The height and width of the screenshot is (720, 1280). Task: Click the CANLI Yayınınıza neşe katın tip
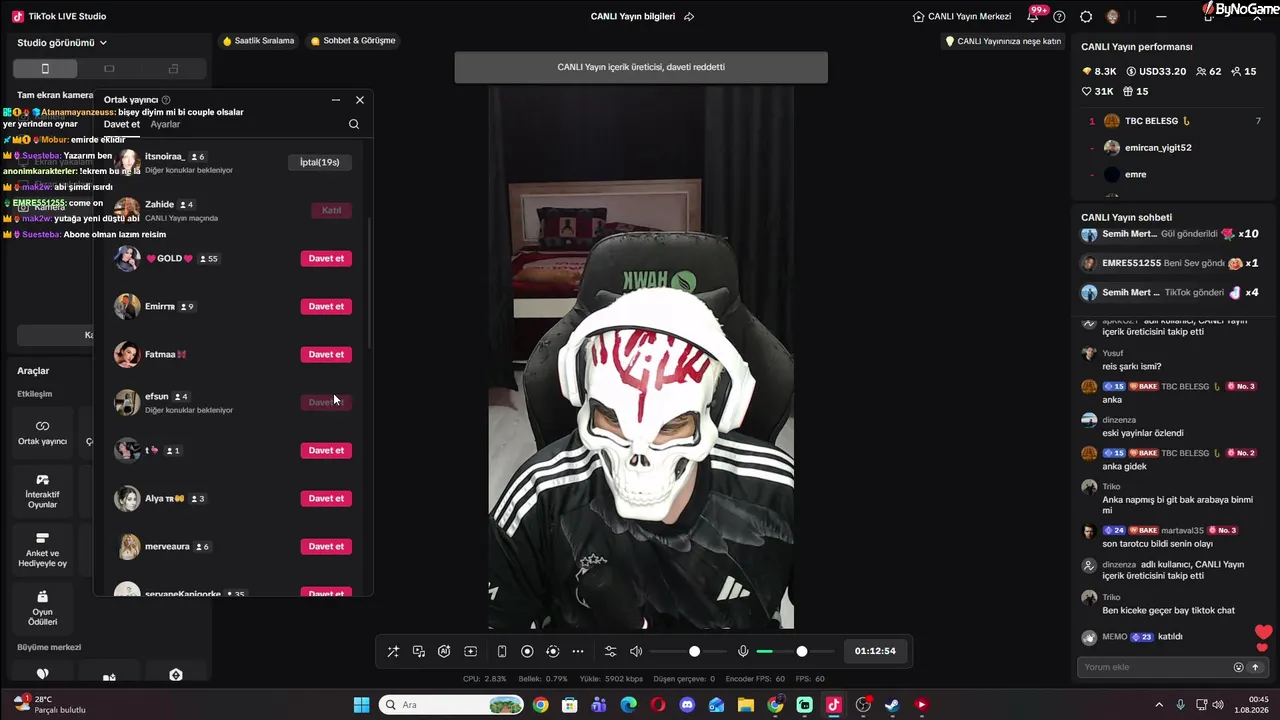(1003, 41)
